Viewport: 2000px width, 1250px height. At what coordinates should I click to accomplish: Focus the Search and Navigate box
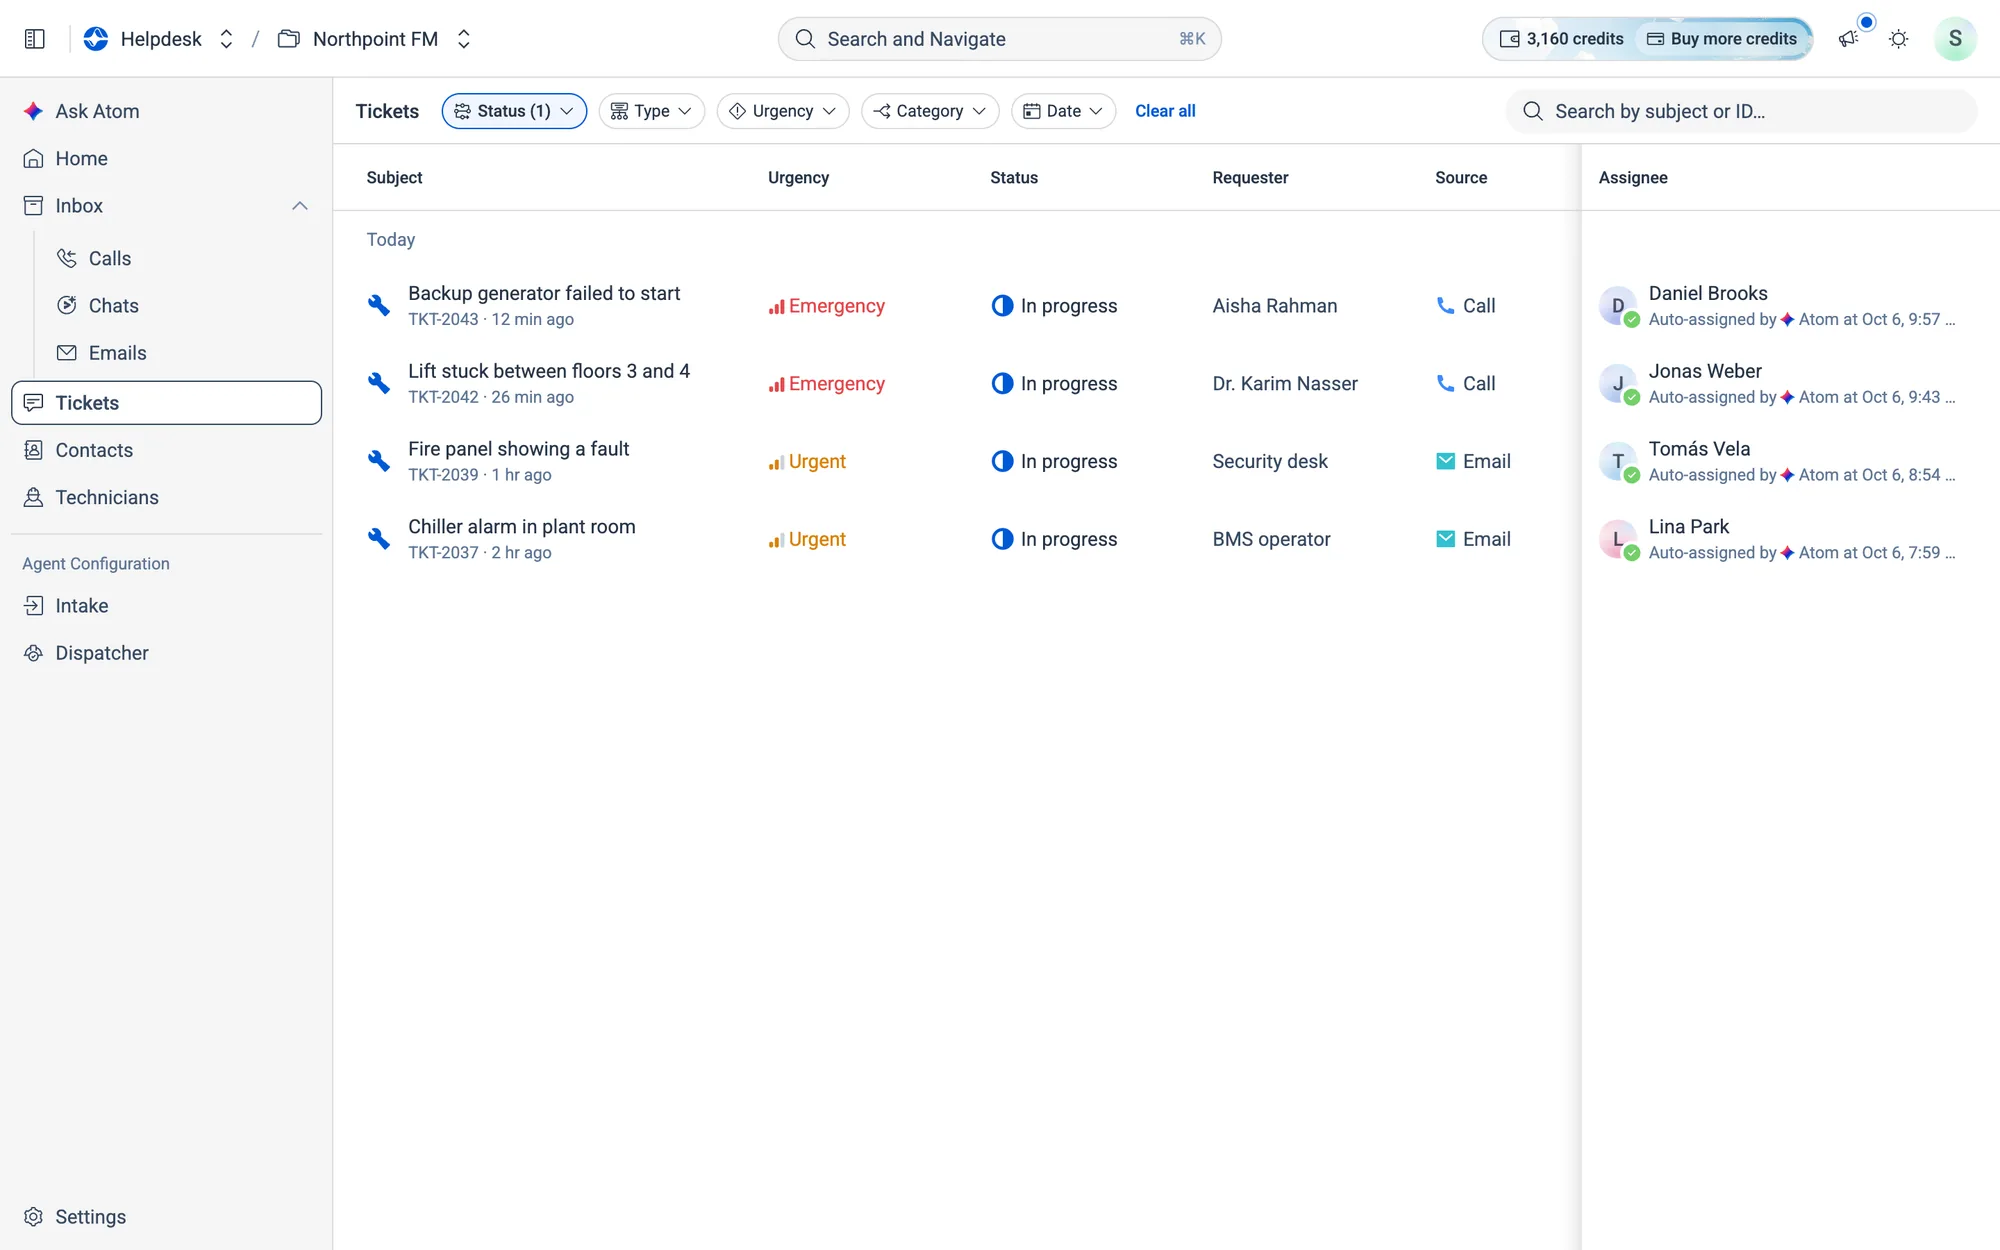click(999, 39)
